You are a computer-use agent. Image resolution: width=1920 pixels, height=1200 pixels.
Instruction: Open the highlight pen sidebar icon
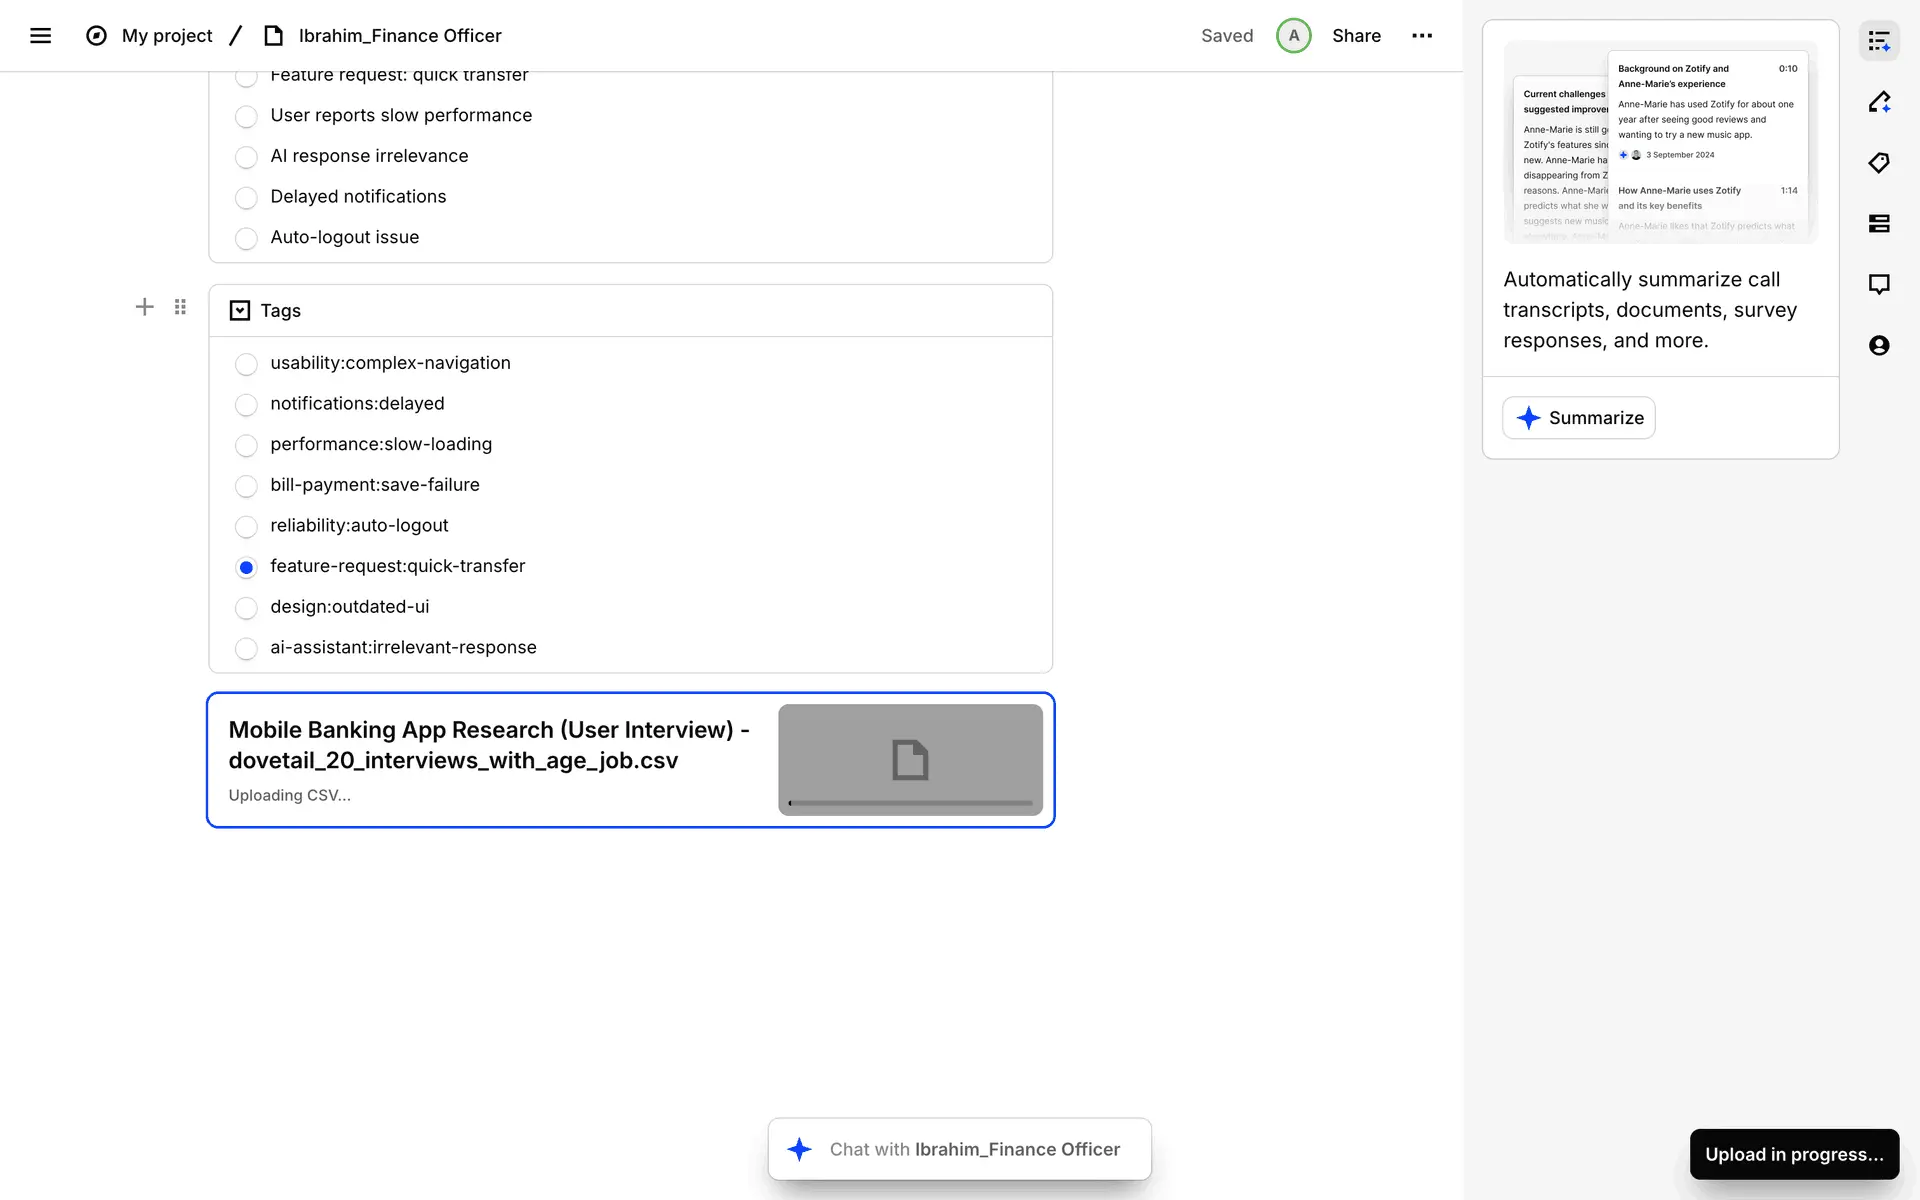(x=1879, y=102)
